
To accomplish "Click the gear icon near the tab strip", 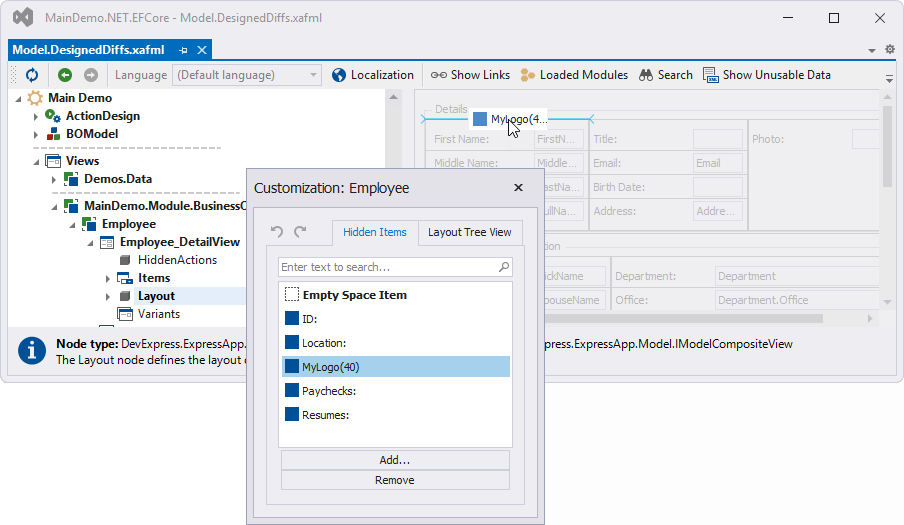I will (890, 49).
